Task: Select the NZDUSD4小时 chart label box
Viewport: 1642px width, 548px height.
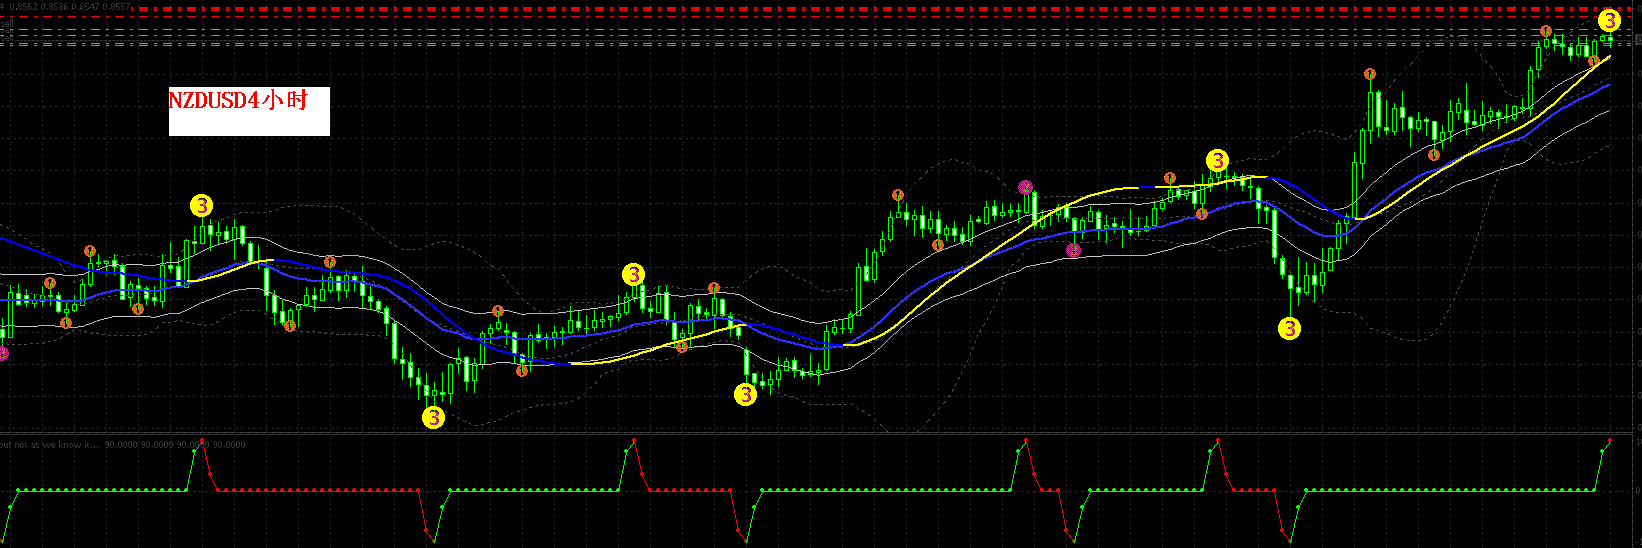Action: pos(249,110)
